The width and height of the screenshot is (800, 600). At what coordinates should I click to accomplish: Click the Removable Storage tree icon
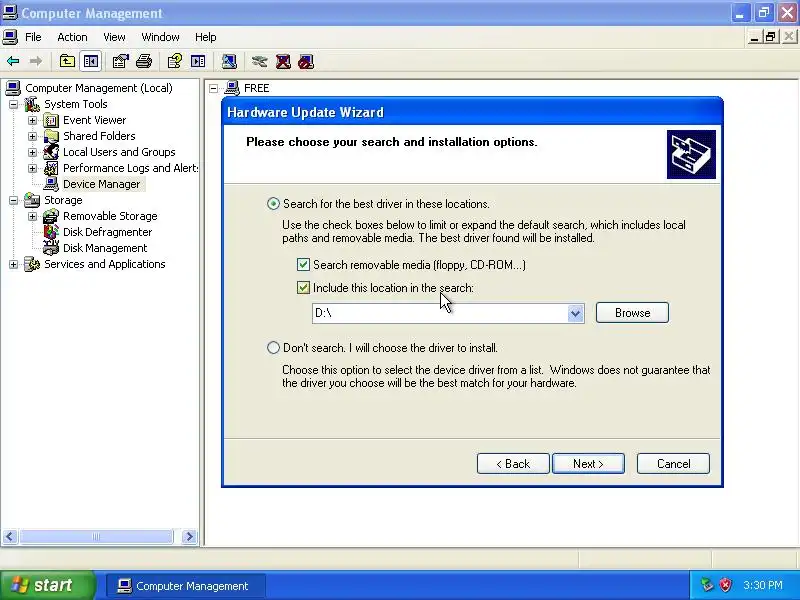point(51,216)
